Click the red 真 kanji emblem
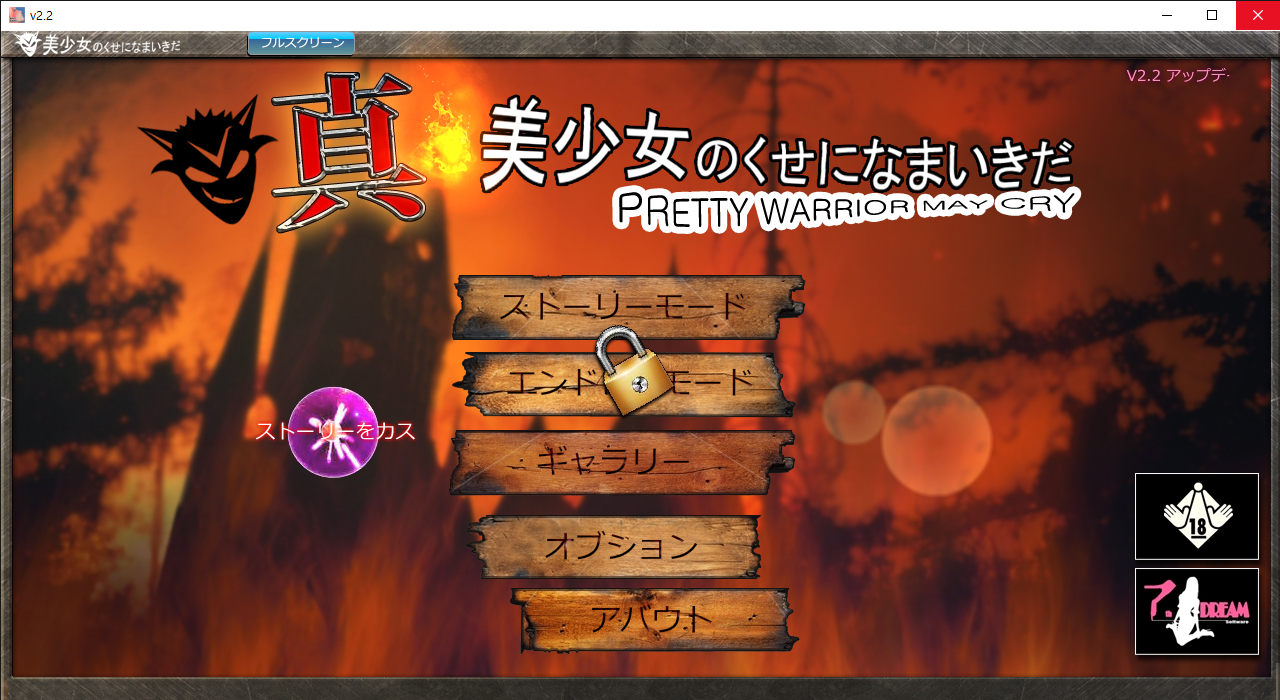The width and height of the screenshot is (1280, 700). pos(349,151)
